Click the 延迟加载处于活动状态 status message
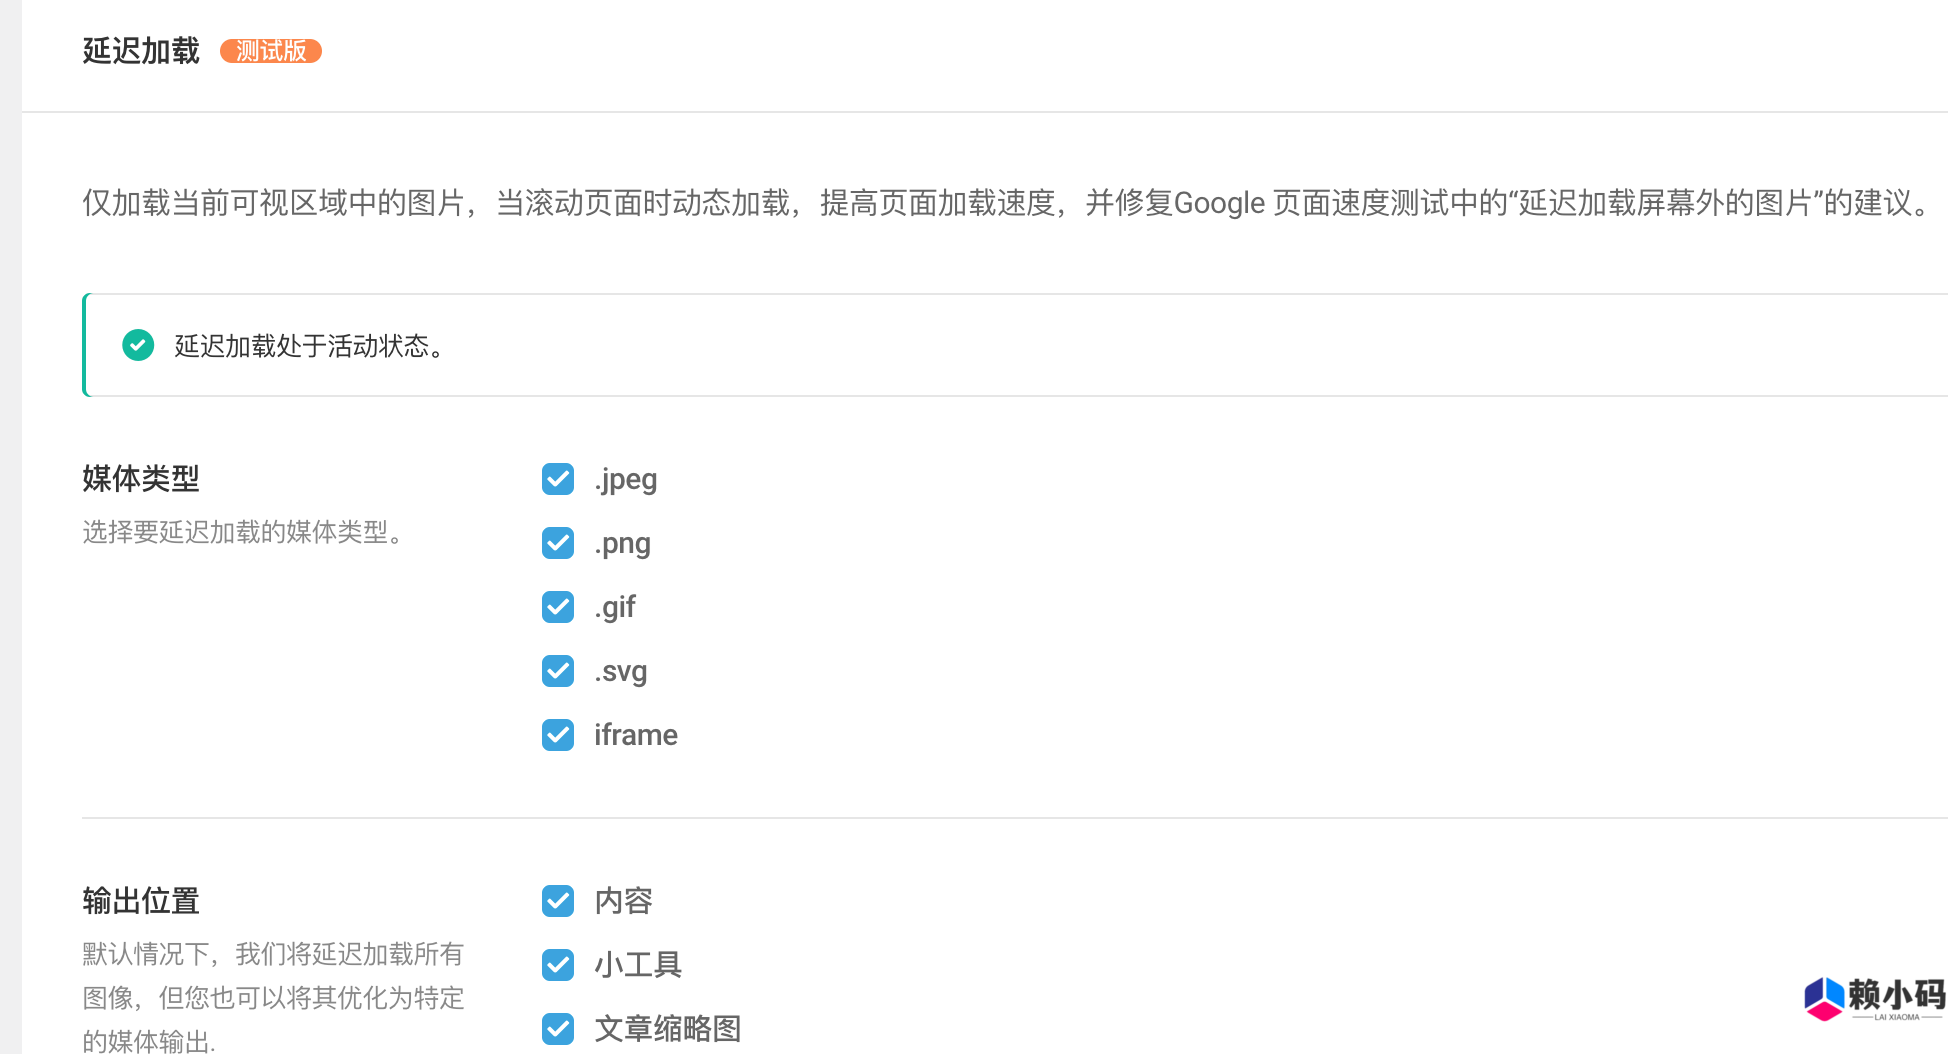1948x1054 pixels. (307, 346)
